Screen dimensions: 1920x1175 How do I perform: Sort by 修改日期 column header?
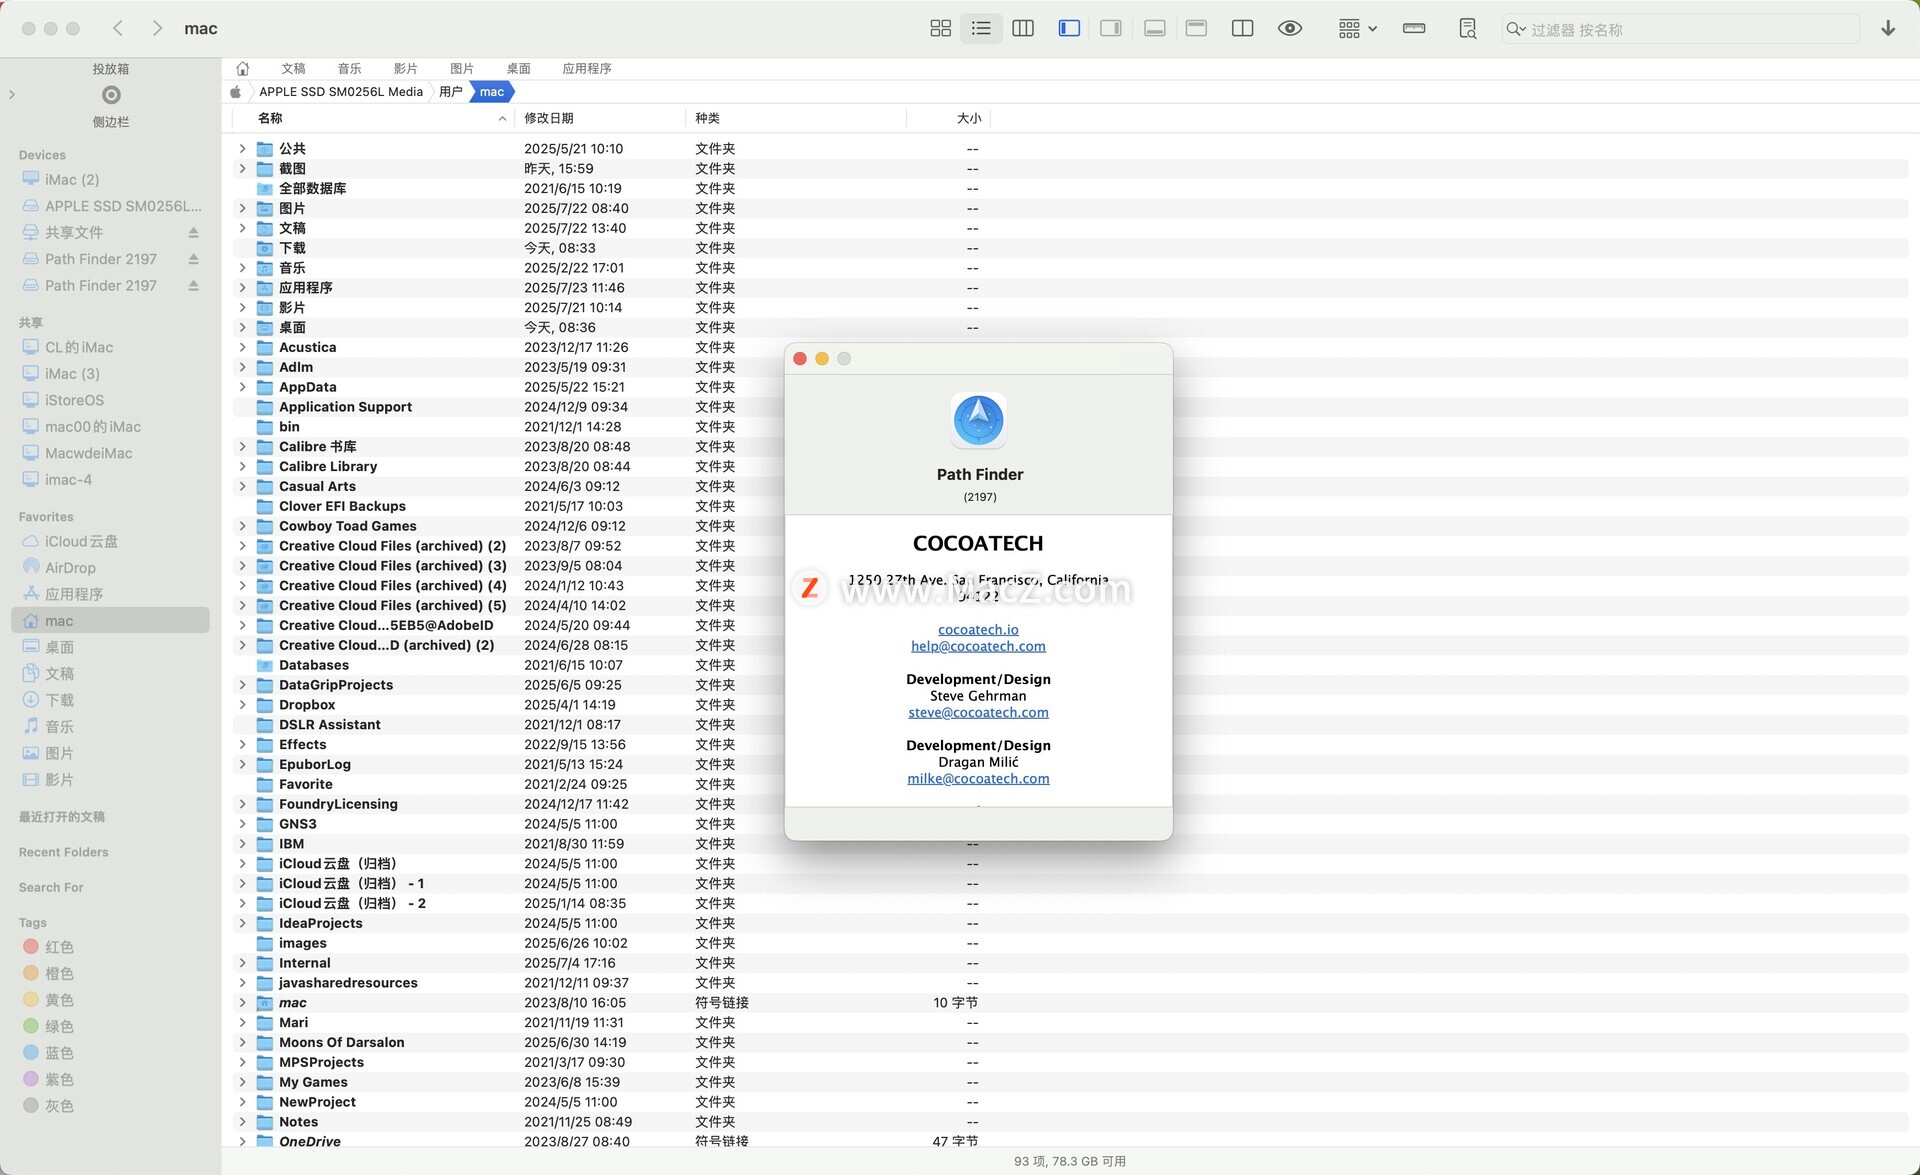coord(600,118)
